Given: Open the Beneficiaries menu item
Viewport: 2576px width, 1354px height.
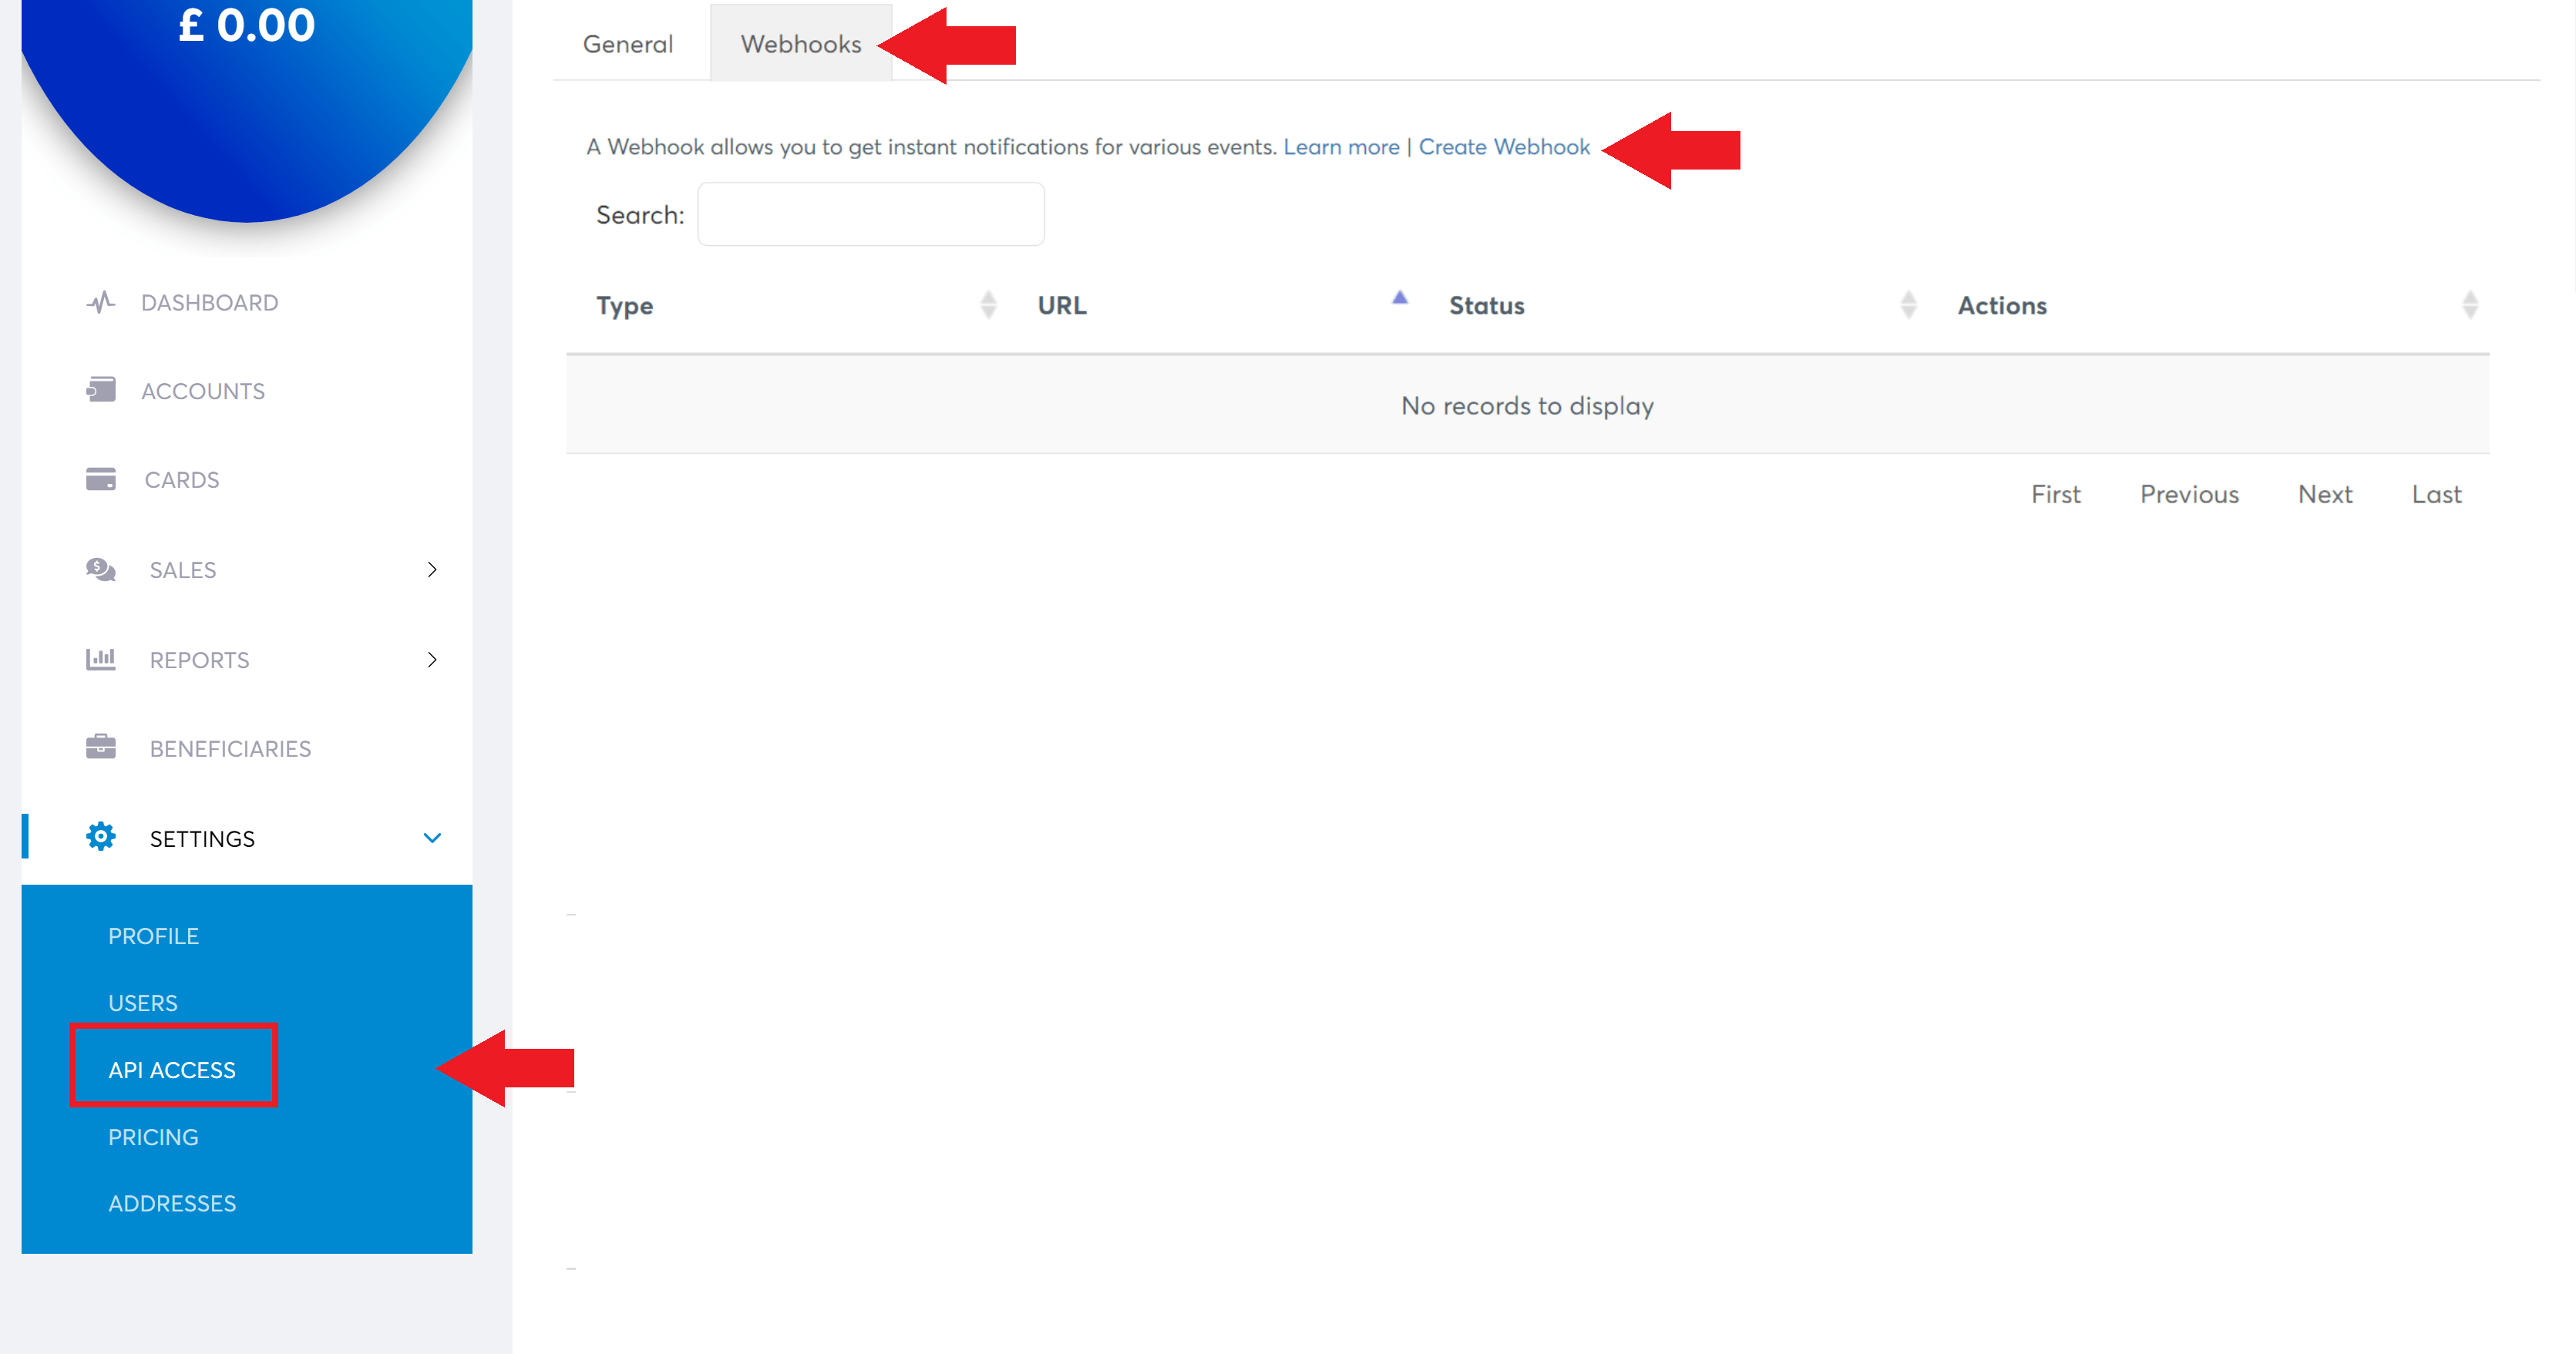Looking at the screenshot, I should click(231, 749).
